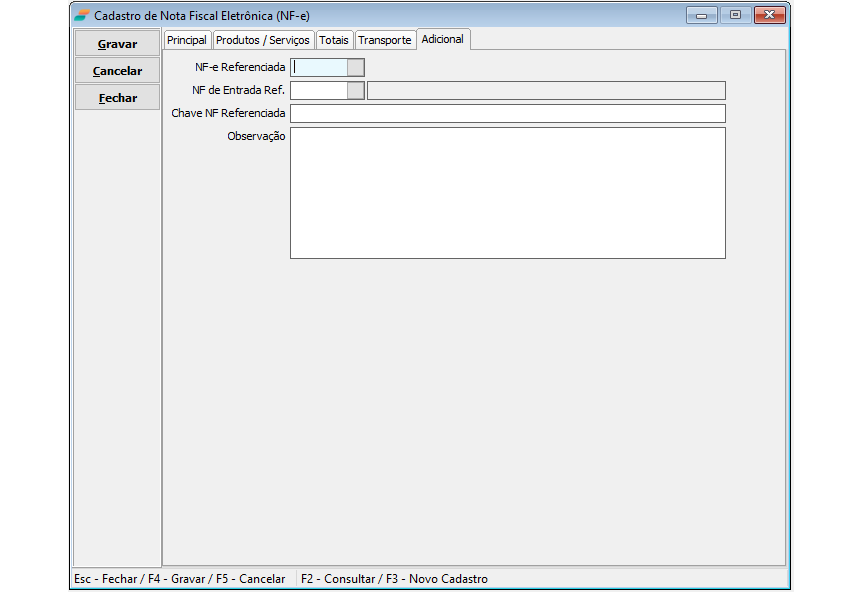Open lookup button beside NF-e Referenciada field
This screenshot has height=592, width=862.
click(x=355, y=67)
